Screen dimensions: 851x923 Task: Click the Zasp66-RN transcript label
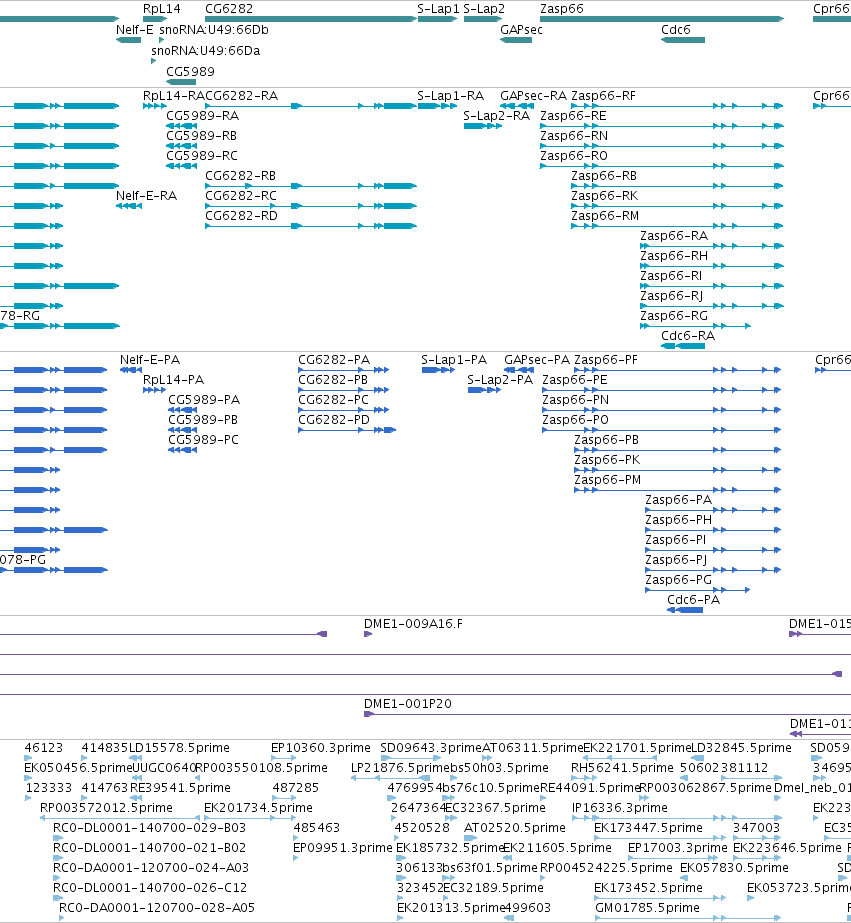point(574,136)
